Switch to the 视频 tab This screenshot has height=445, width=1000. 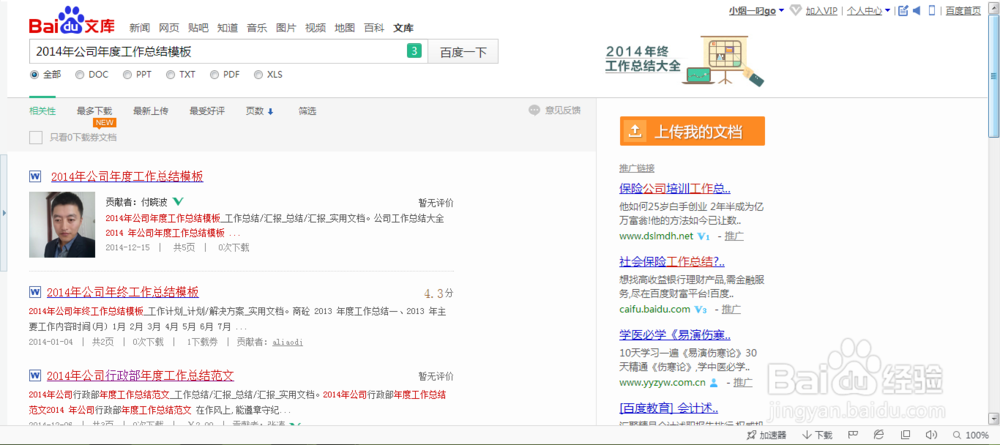coord(316,27)
